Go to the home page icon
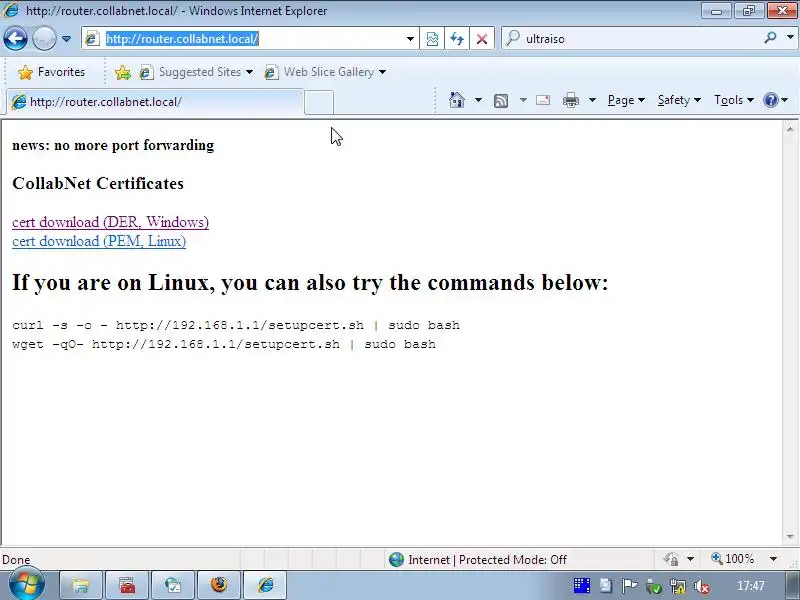This screenshot has width=800, height=600. (457, 100)
